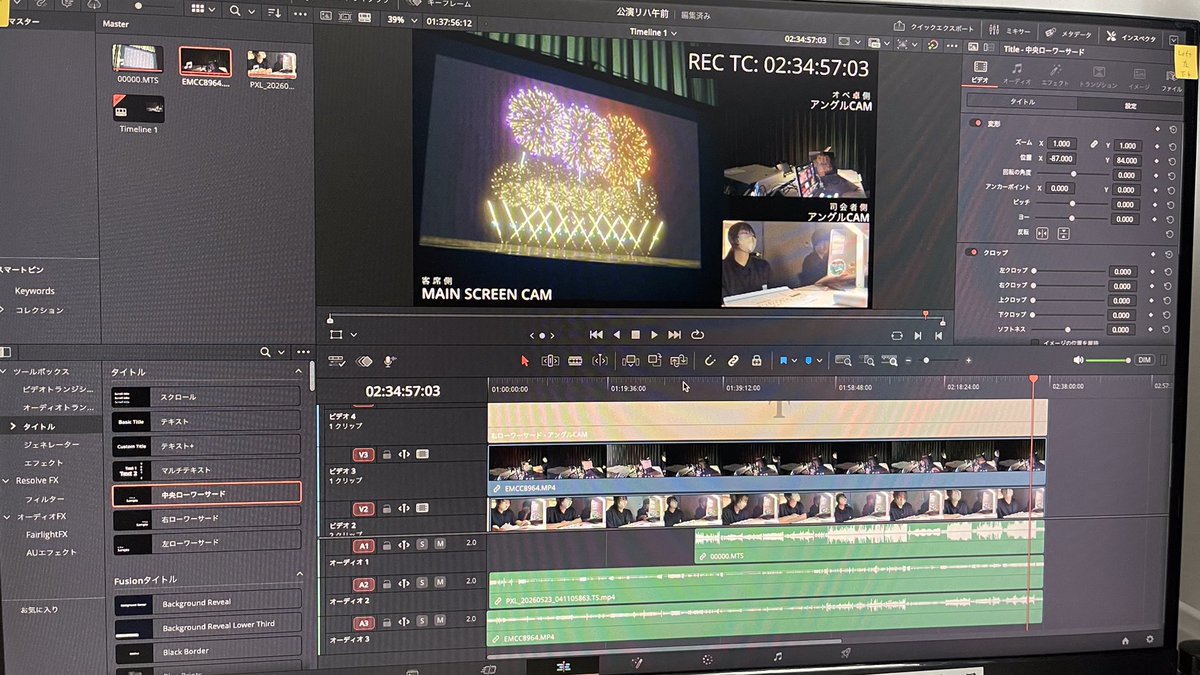Play the timeline forward
Viewport: 1200px width, 675px height.
(654, 335)
